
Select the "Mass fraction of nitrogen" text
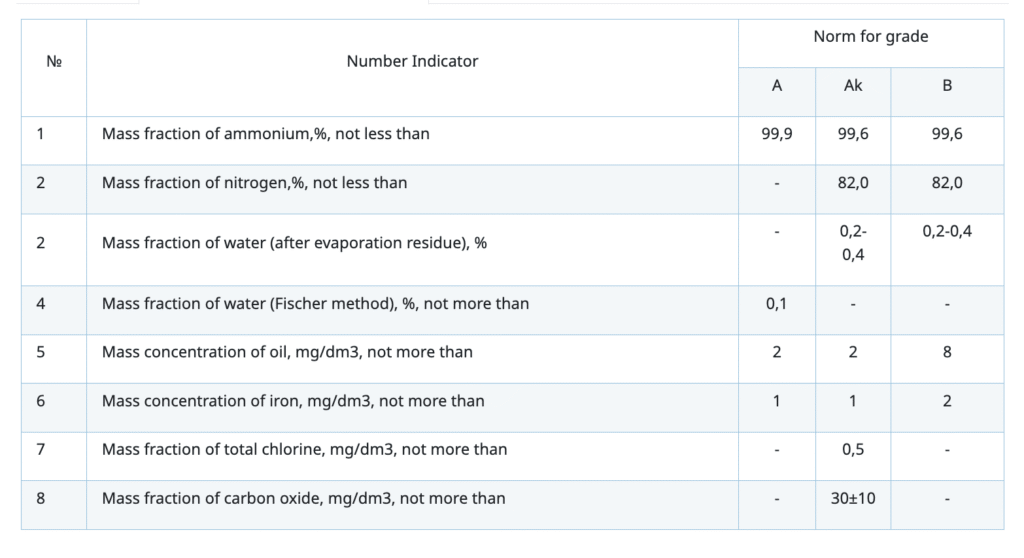point(254,183)
